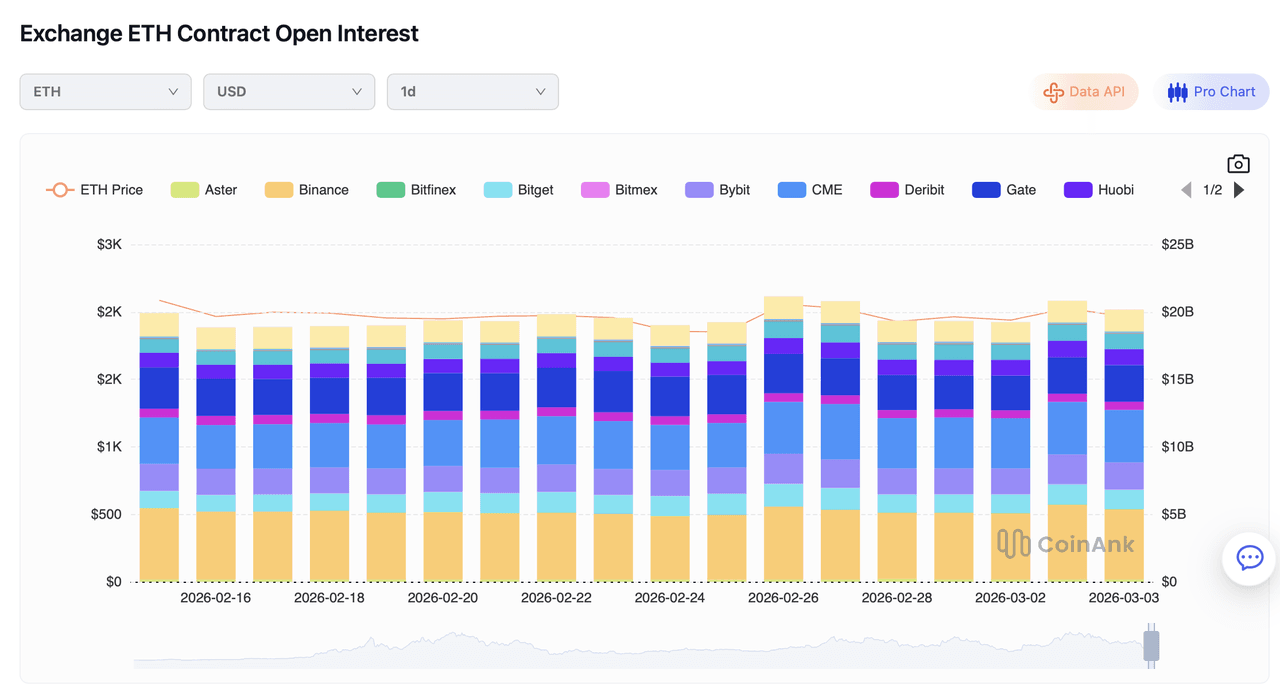The height and width of the screenshot is (693, 1280).
Task: Select Huobi legend entry
Action: point(1099,190)
